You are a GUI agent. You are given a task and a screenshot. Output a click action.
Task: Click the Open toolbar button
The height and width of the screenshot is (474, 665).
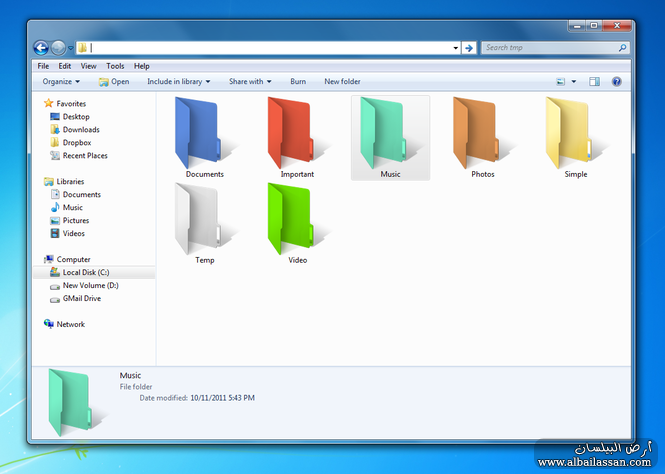point(114,81)
